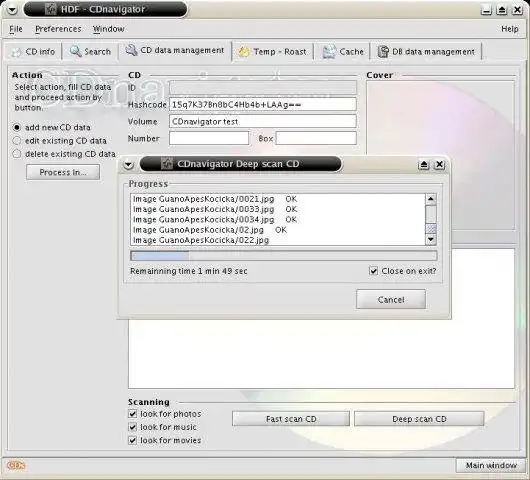Viewport: 530px width, 480px height.
Task: Click the progress log scroll down arrow
Action: [431, 239]
